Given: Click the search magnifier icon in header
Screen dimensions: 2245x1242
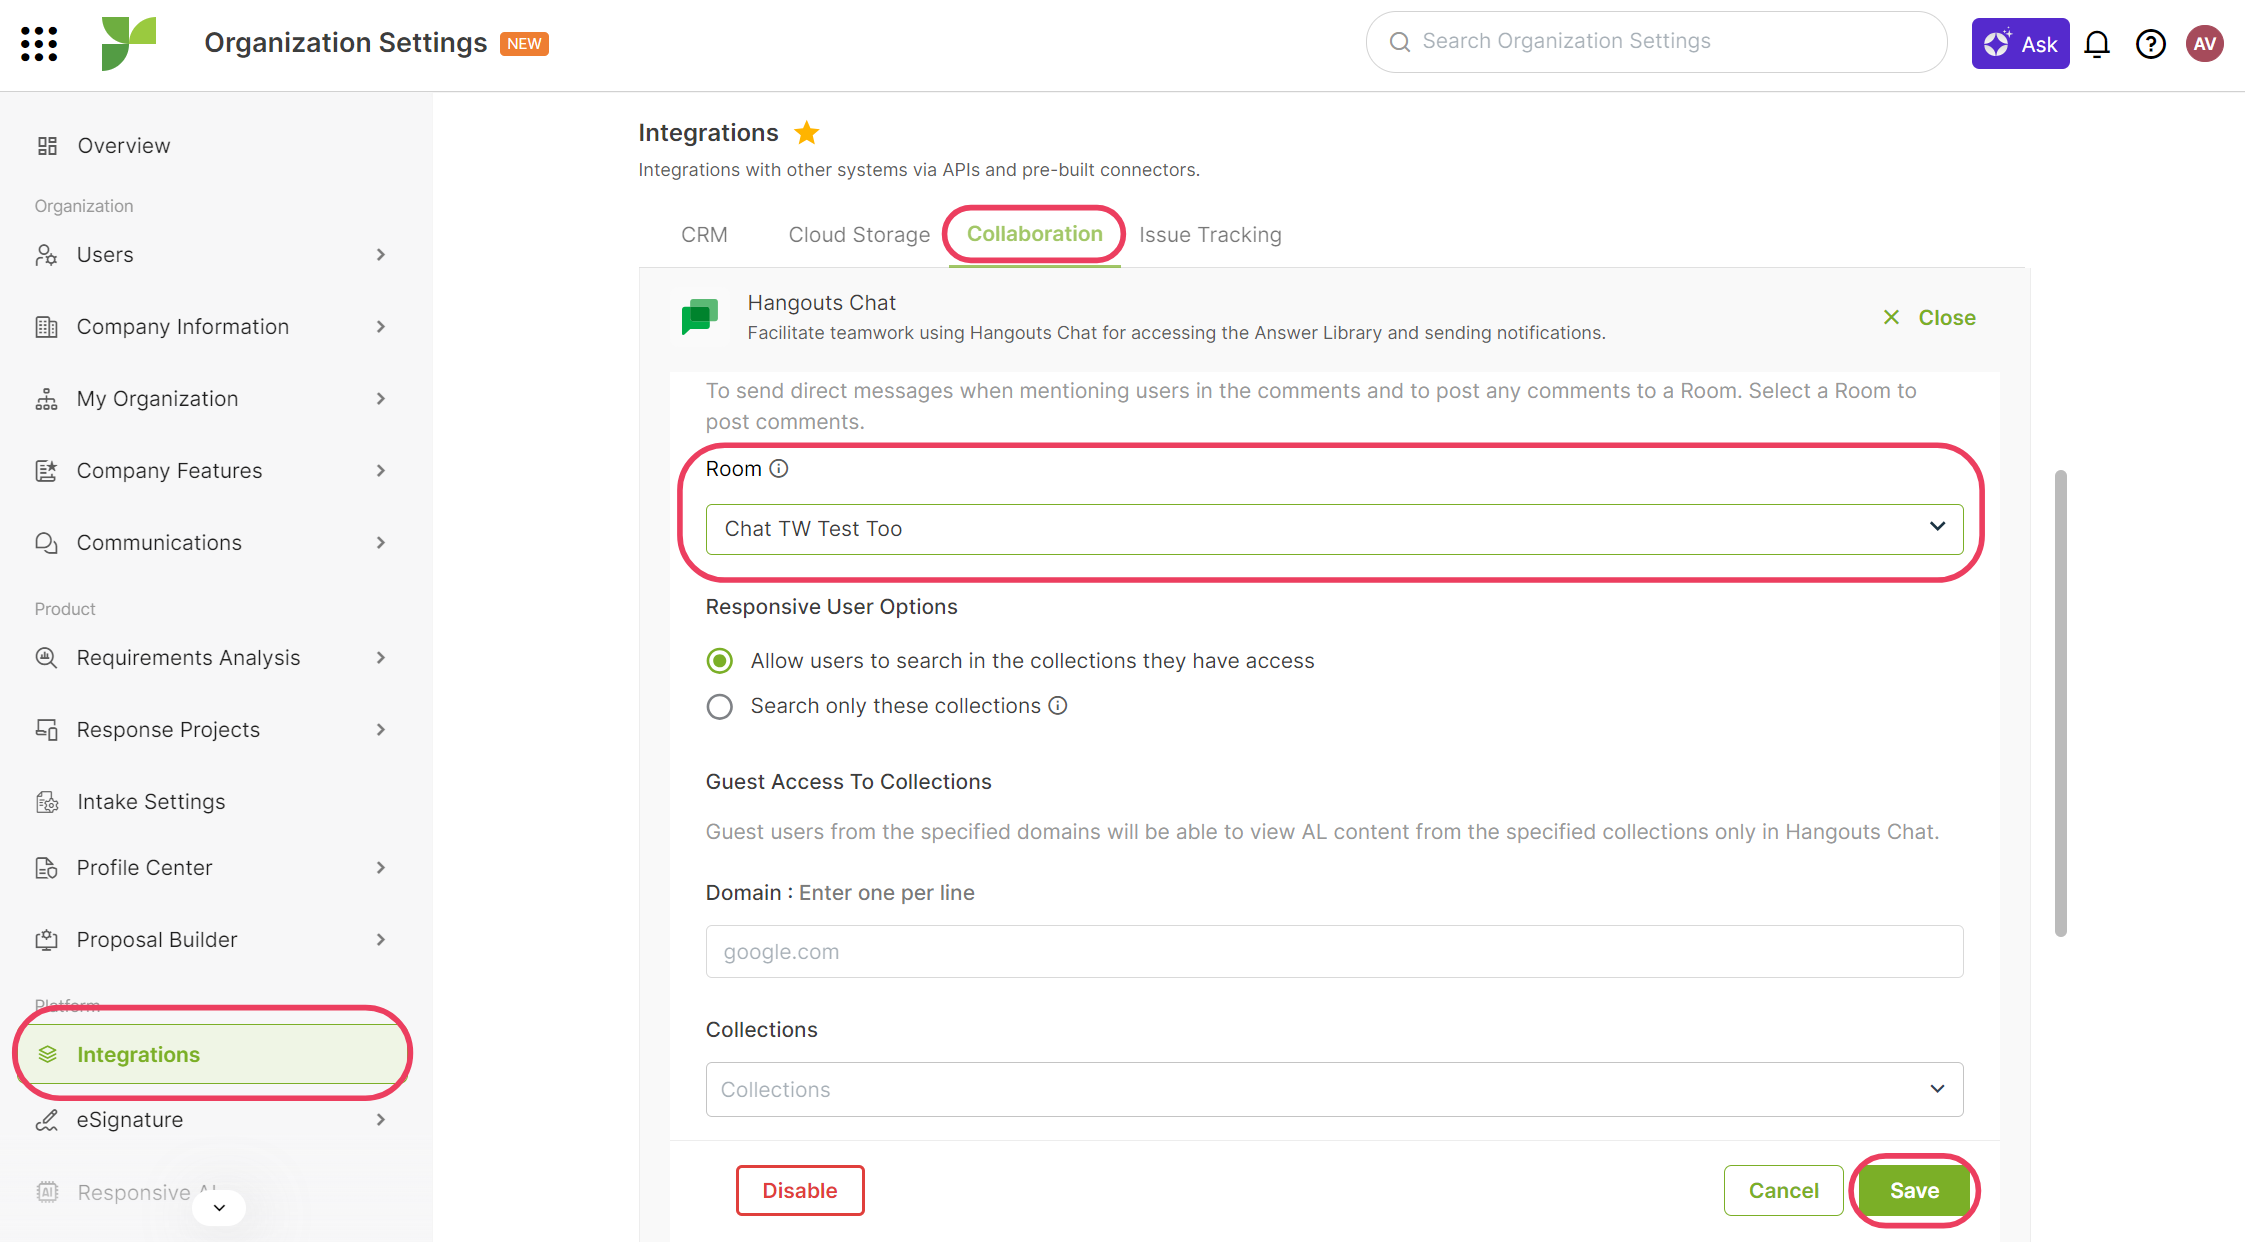Looking at the screenshot, I should point(1400,42).
